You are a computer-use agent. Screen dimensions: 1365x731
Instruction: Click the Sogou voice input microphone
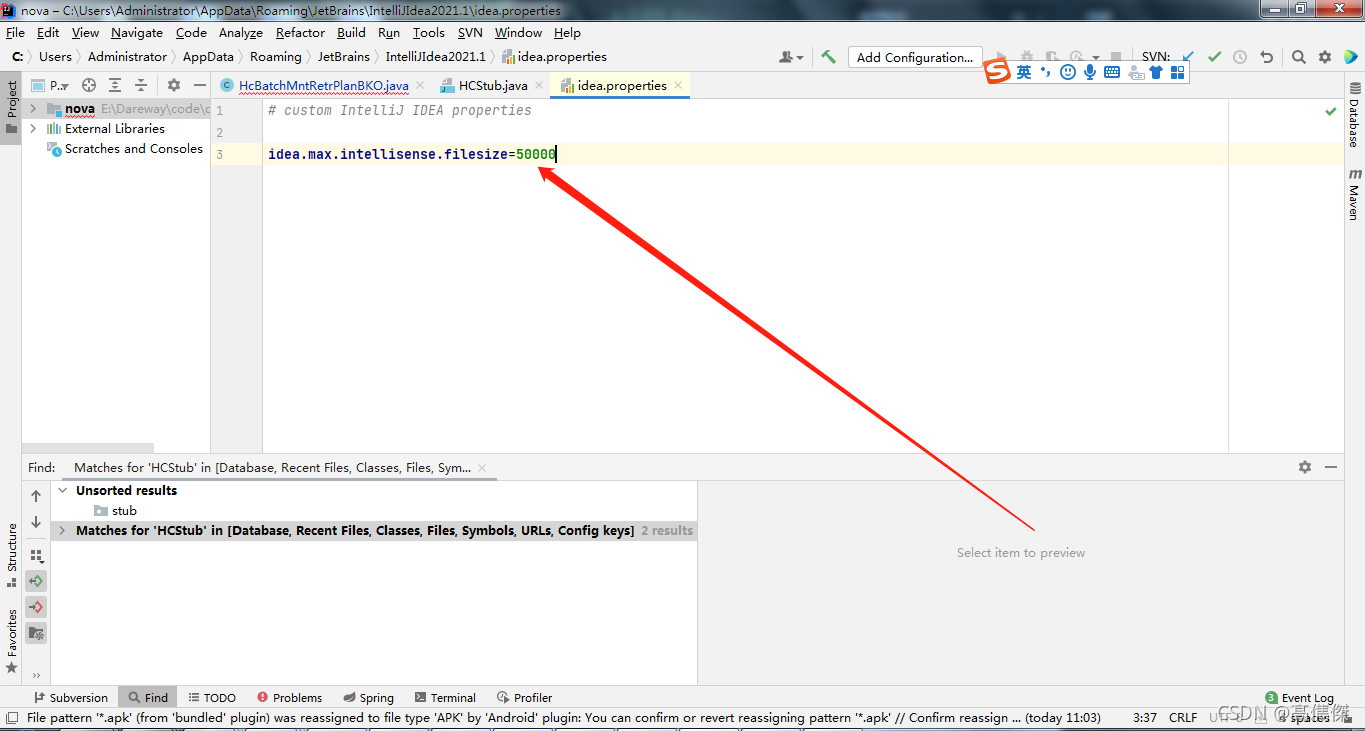(1090, 72)
